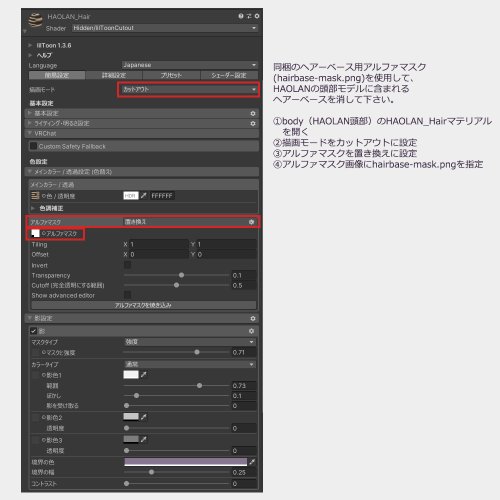500x500 pixels.
Task: Open material help icon in header
Action: (x=241, y=16)
